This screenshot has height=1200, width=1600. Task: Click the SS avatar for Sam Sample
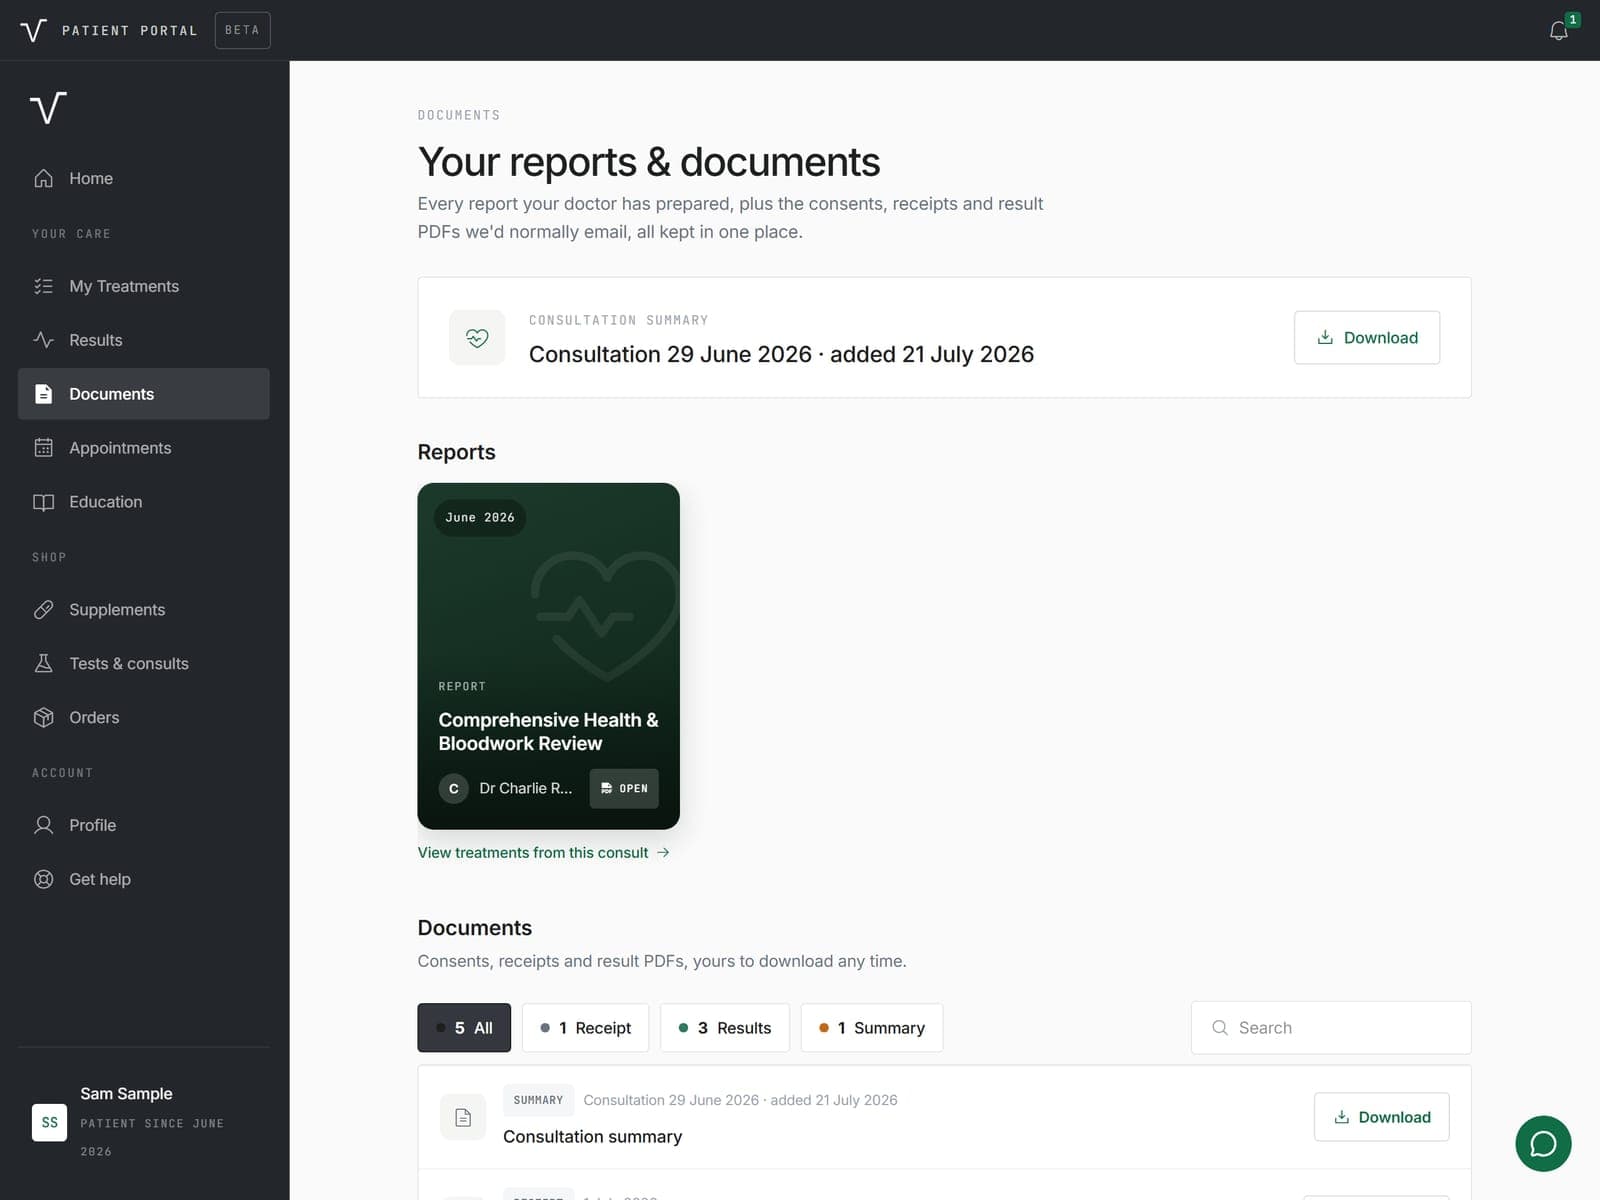pyautogui.click(x=49, y=1122)
